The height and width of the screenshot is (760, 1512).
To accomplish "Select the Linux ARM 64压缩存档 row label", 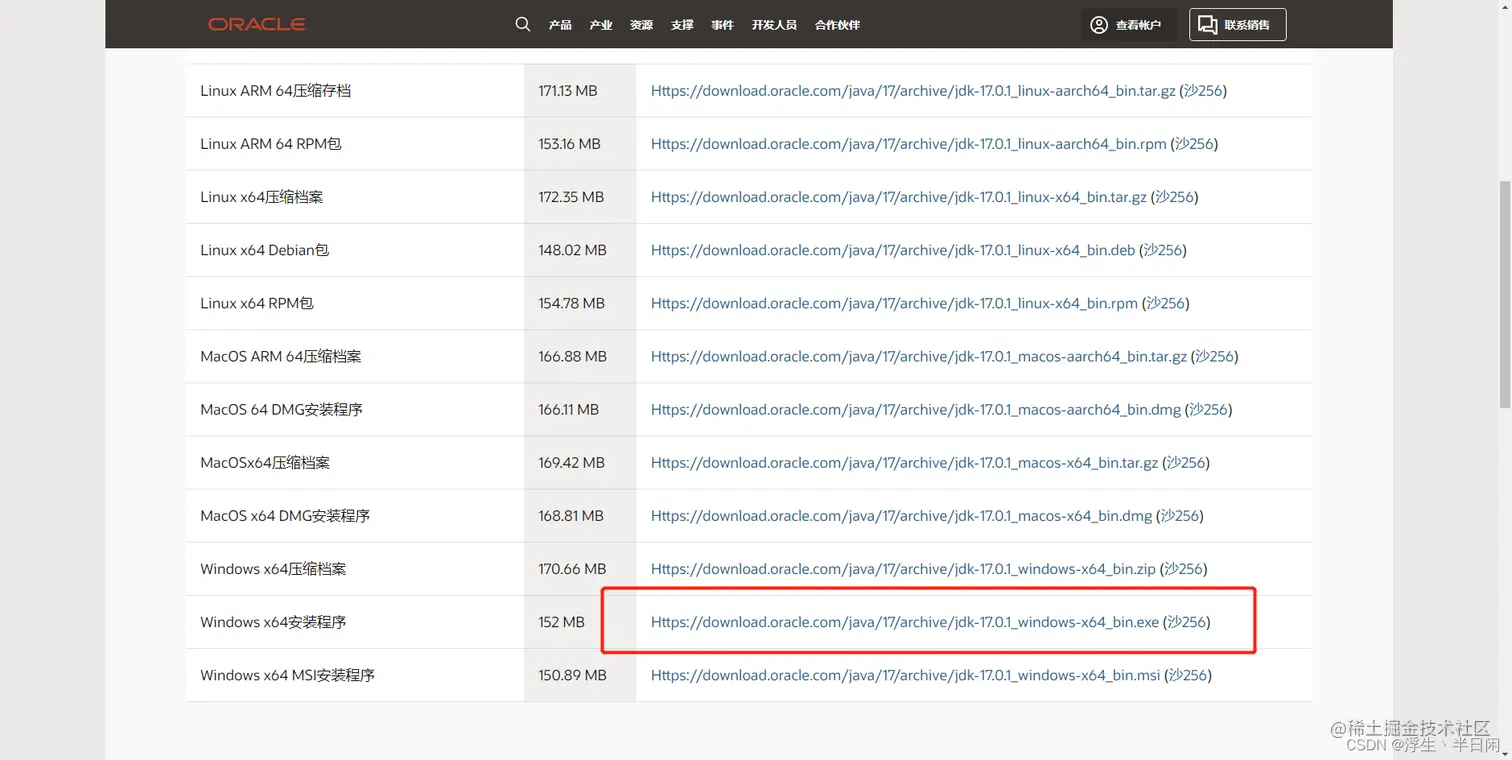I will (276, 91).
